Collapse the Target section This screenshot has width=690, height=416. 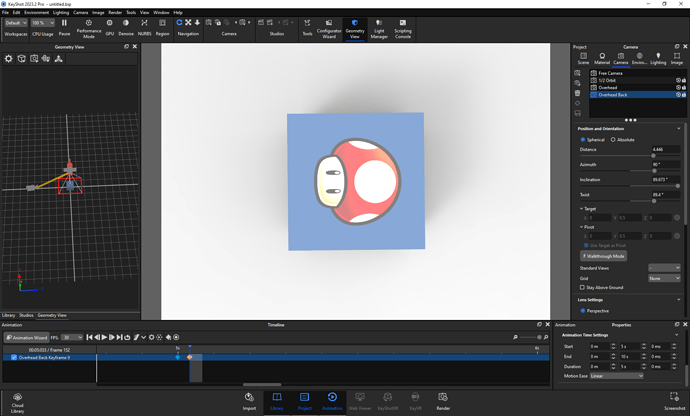[581, 209]
